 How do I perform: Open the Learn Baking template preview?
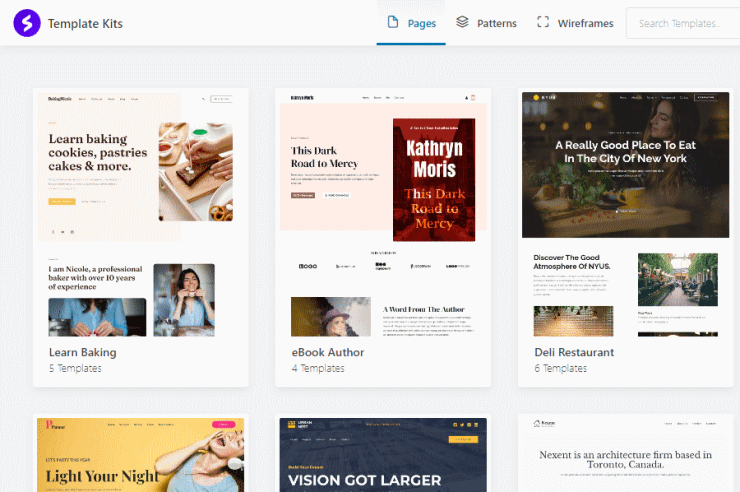click(141, 215)
